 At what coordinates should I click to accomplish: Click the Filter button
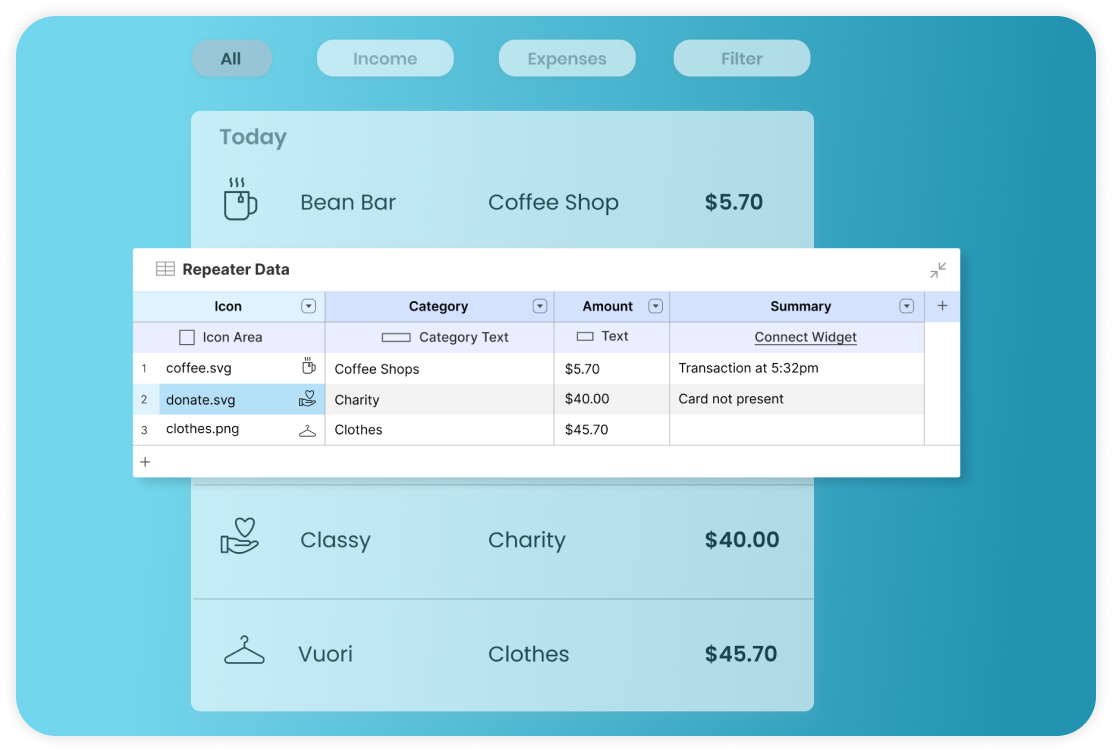742,58
